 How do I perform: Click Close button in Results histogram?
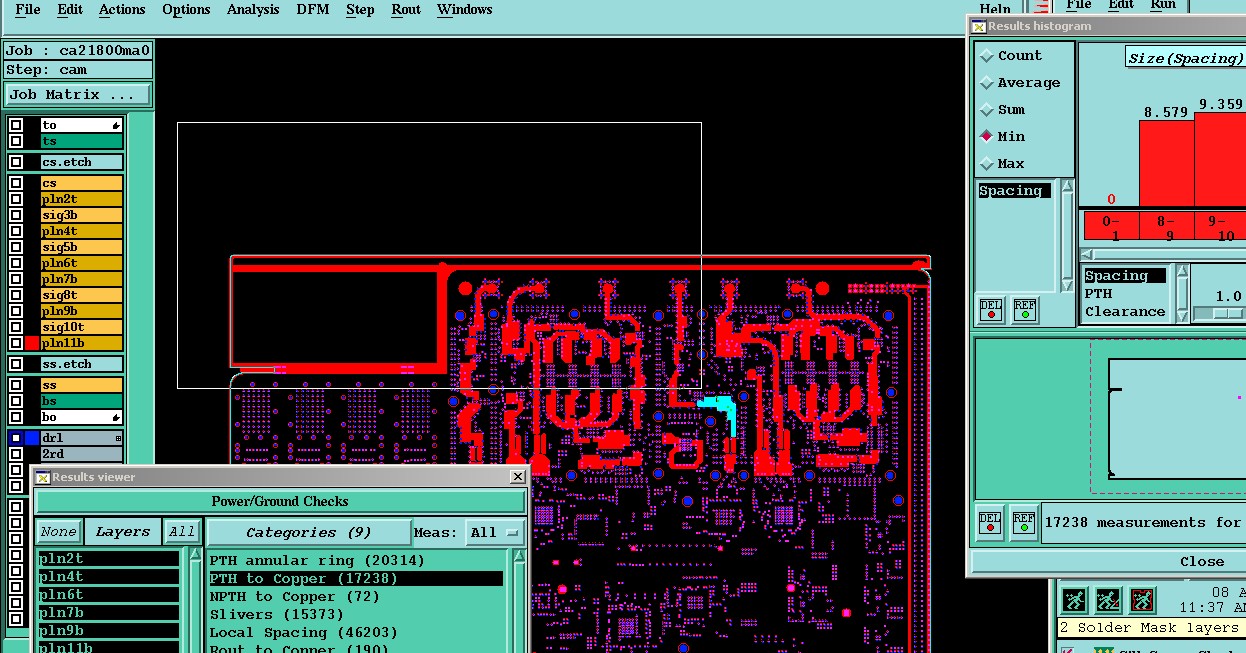coord(1202,562)
